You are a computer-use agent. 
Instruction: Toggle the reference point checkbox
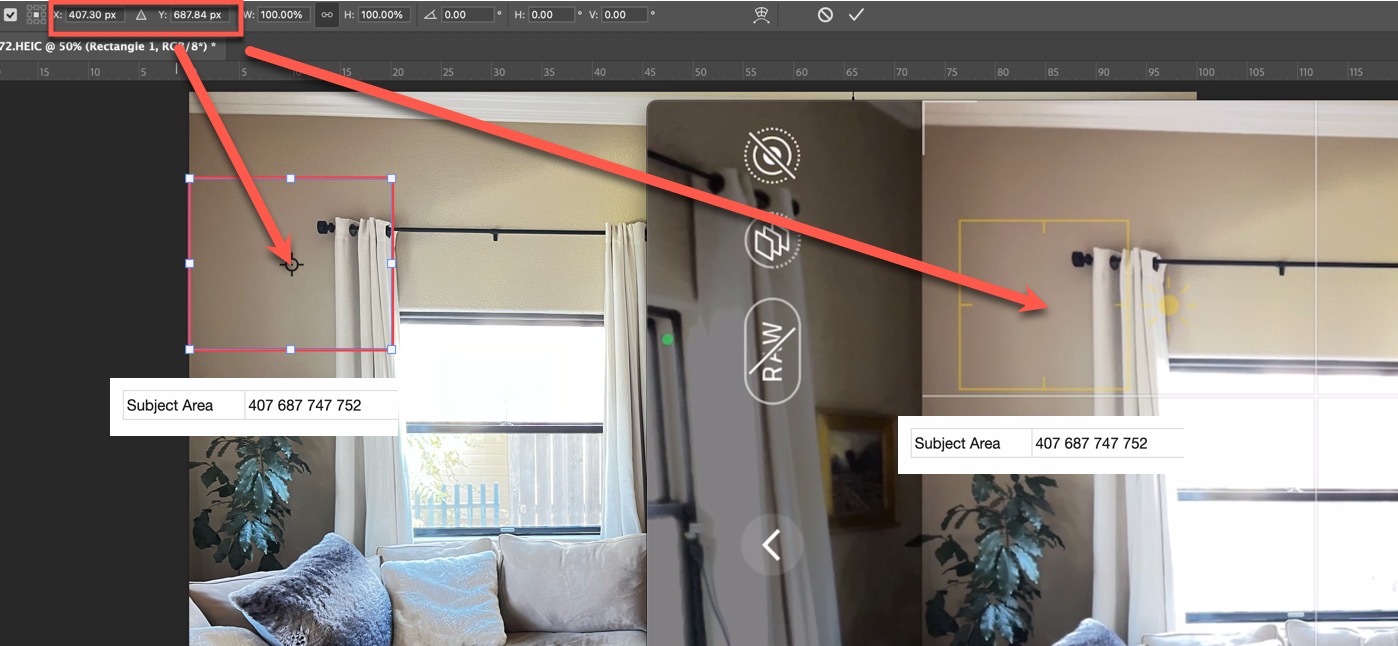coord(10,15)
